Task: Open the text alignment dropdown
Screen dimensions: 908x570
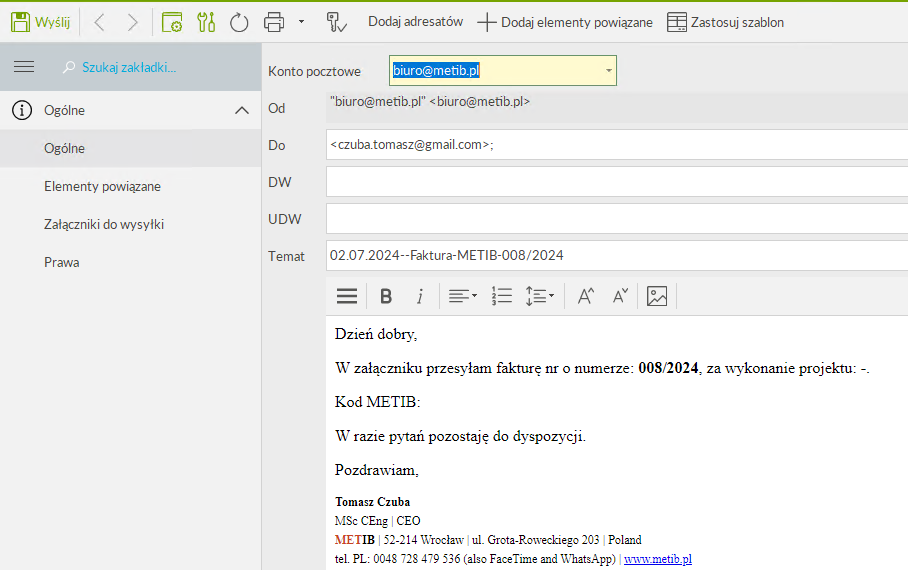Action: [x=463, y=296]
